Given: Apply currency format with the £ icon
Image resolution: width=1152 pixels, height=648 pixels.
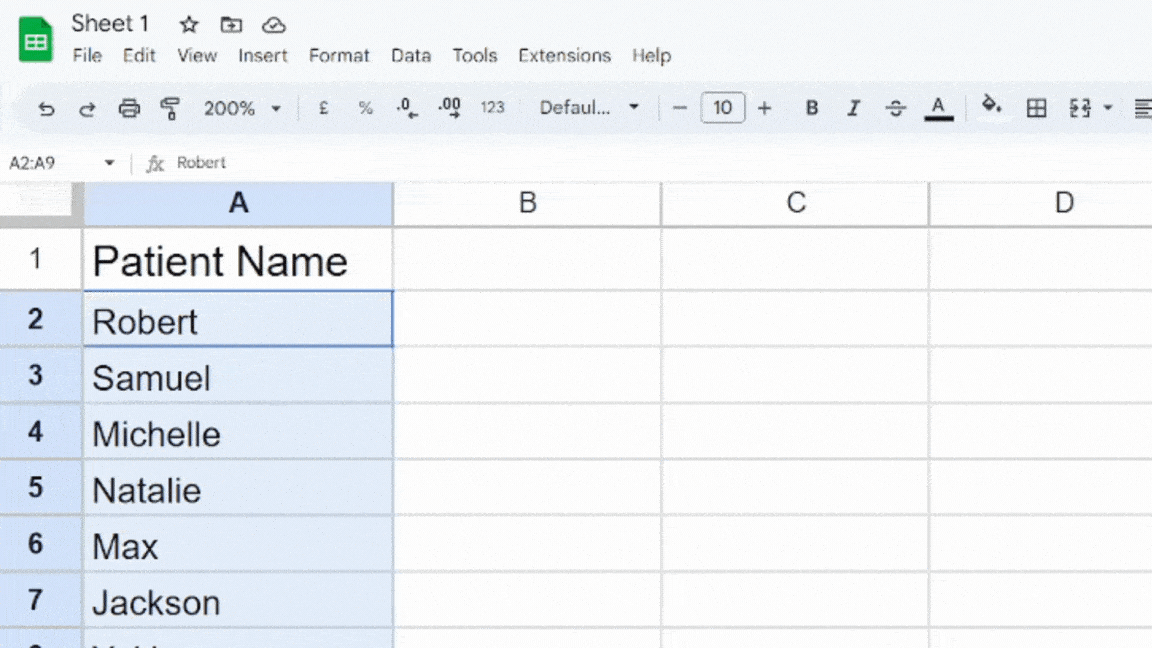Looking at the screenshot, I should click(322, 108).
